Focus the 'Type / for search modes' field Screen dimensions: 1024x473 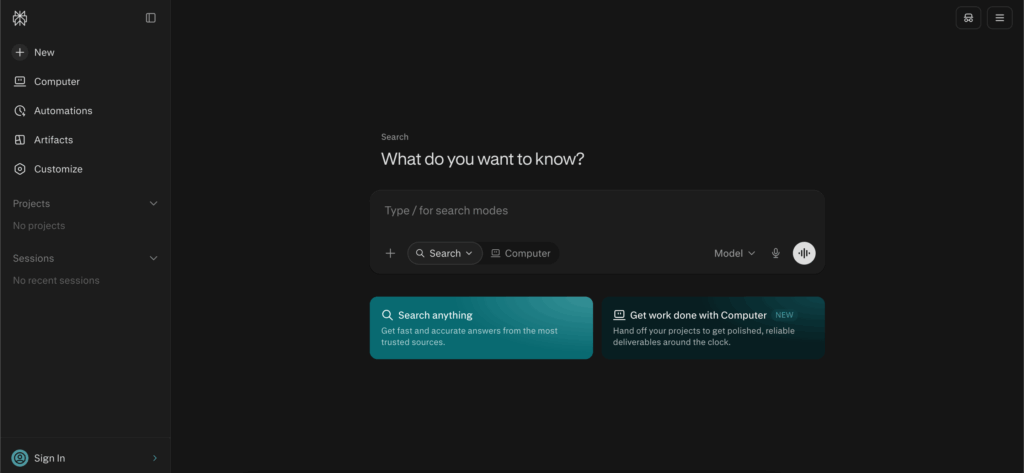click(x=597, y=211)
